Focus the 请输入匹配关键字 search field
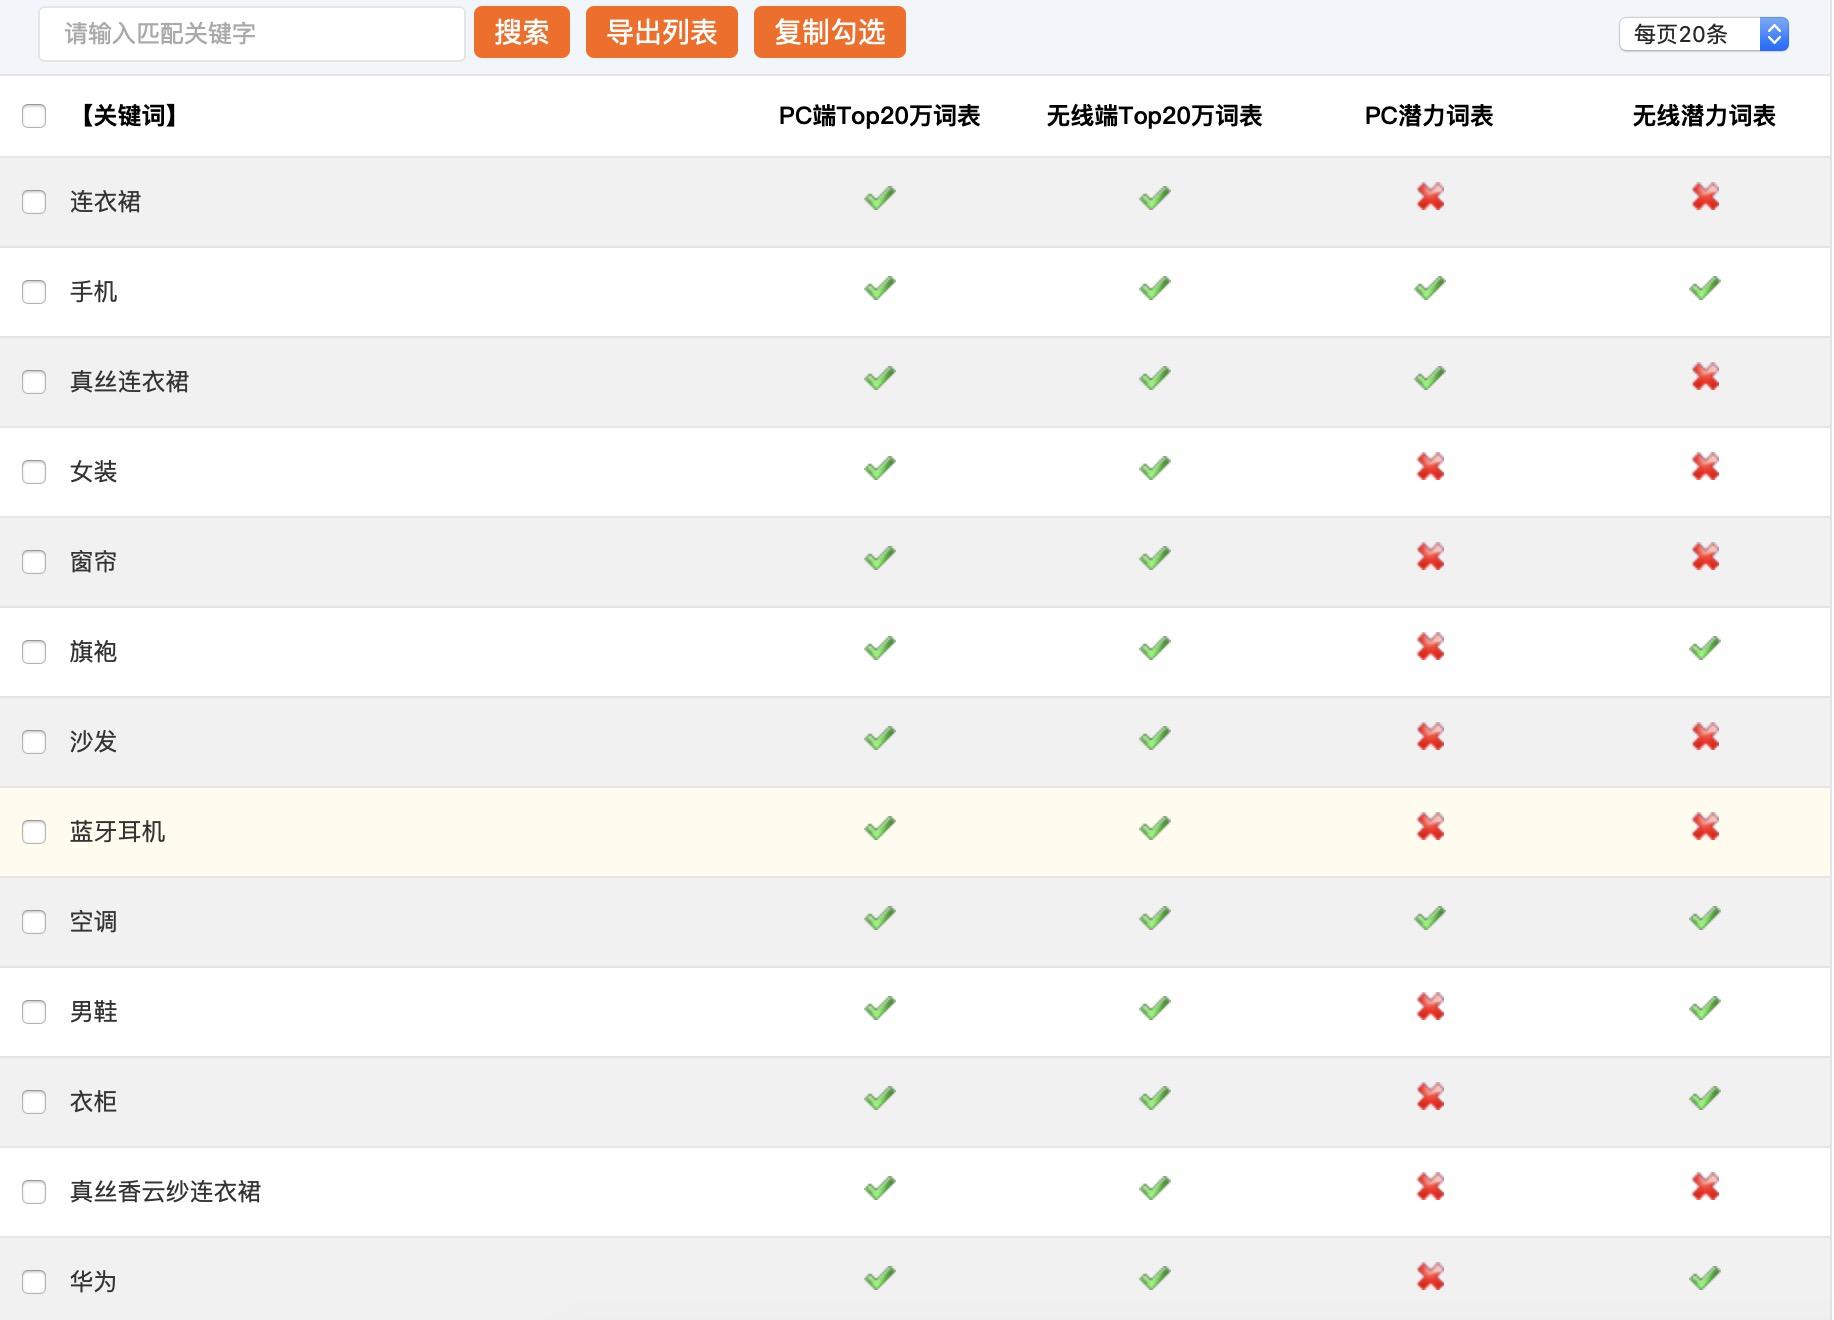 coord(252,34)
